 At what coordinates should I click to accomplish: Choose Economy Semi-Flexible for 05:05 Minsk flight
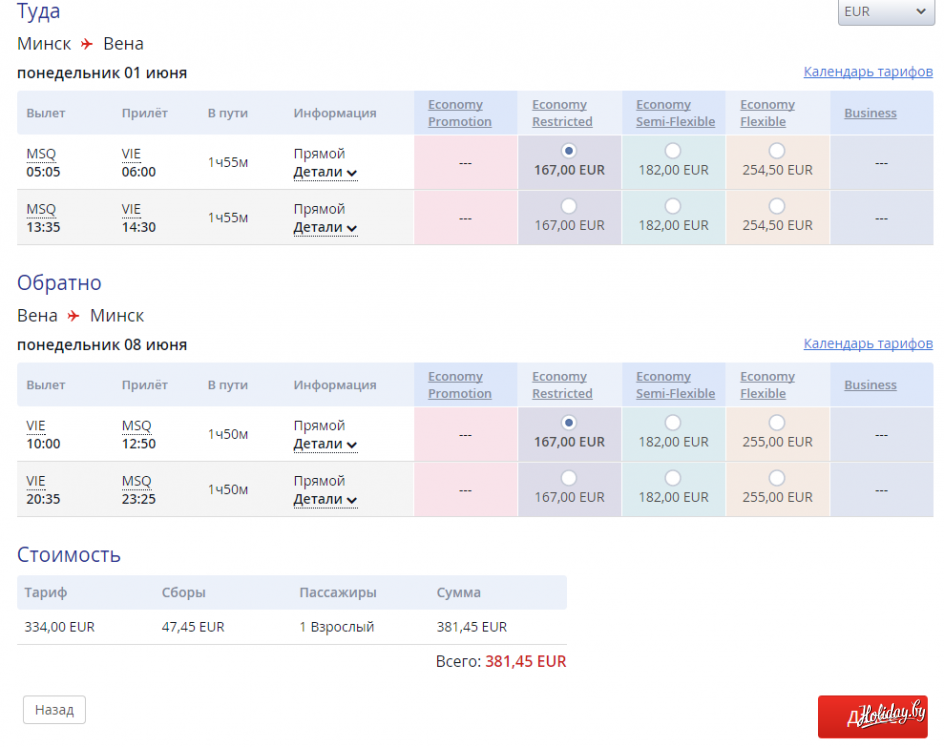coord(673,151)
